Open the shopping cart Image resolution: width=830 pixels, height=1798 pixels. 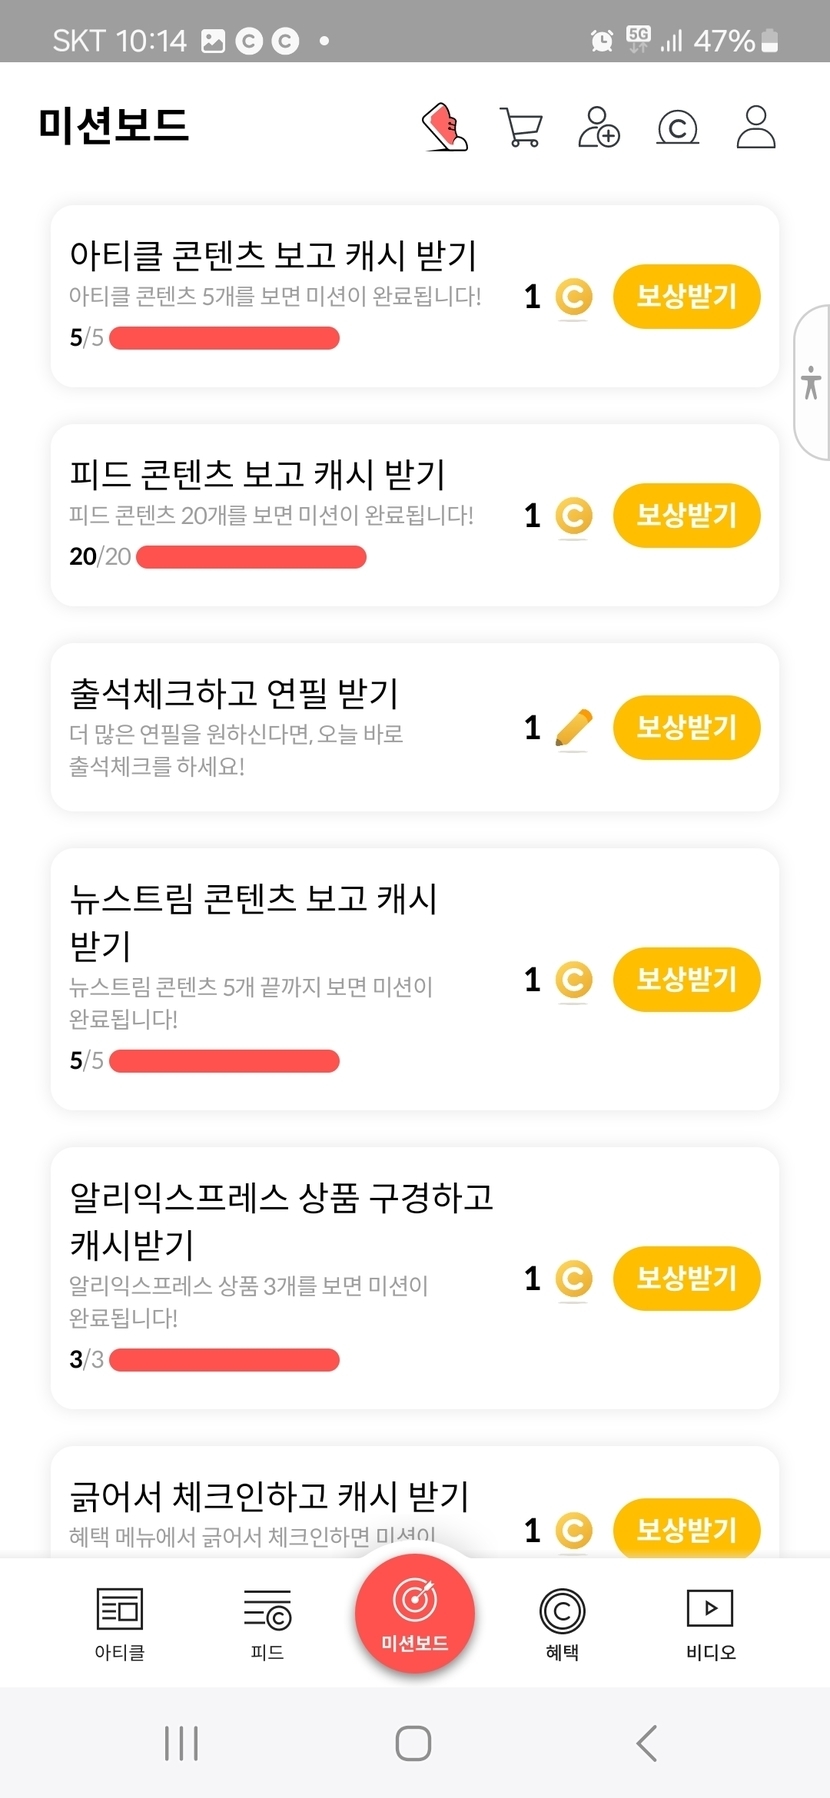pyautogui.click(x=521, y=128)
